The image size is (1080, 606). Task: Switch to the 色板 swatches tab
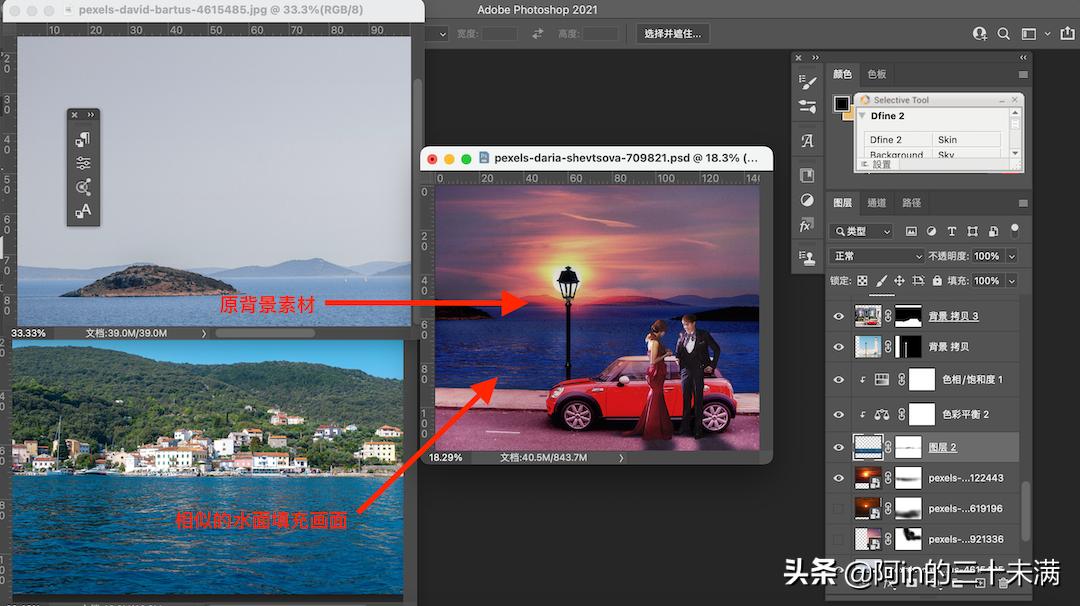(x=876, y=74)
